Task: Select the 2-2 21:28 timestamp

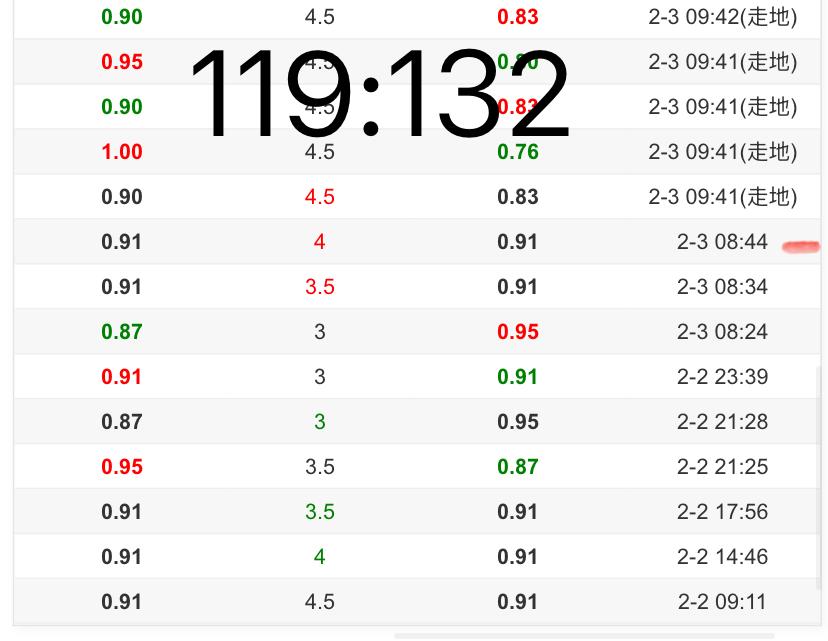Action: [722, 422]
